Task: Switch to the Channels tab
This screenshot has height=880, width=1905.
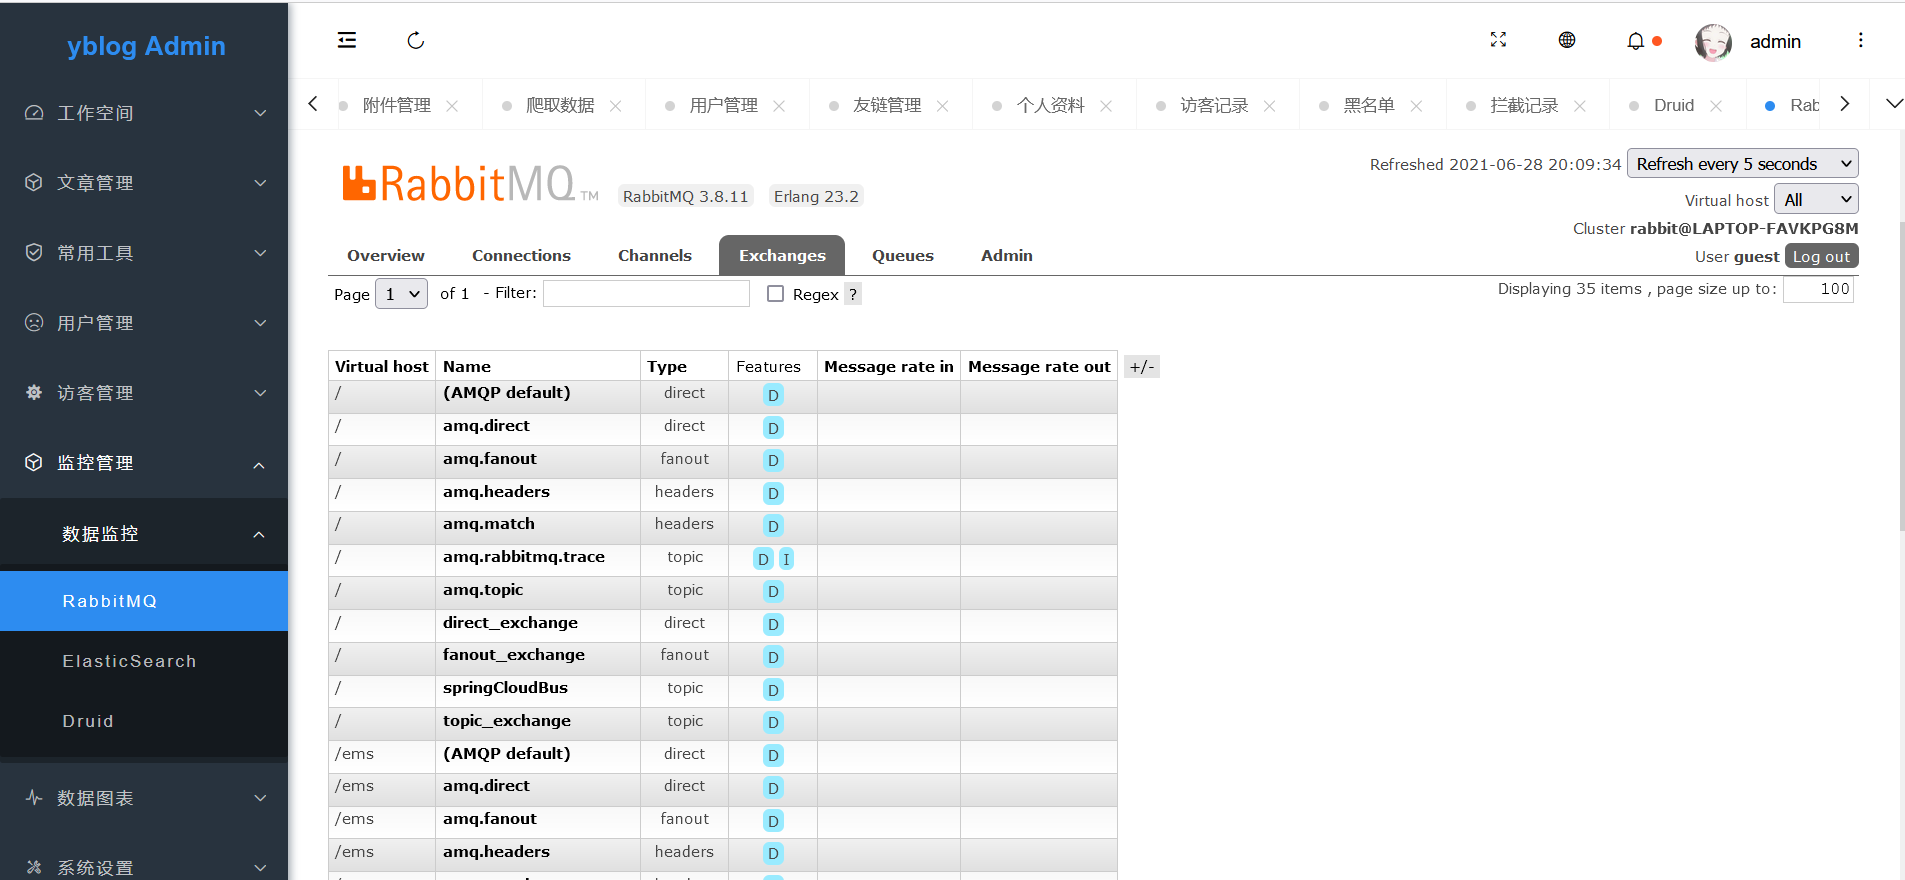Action: click(x=655, y=256)
